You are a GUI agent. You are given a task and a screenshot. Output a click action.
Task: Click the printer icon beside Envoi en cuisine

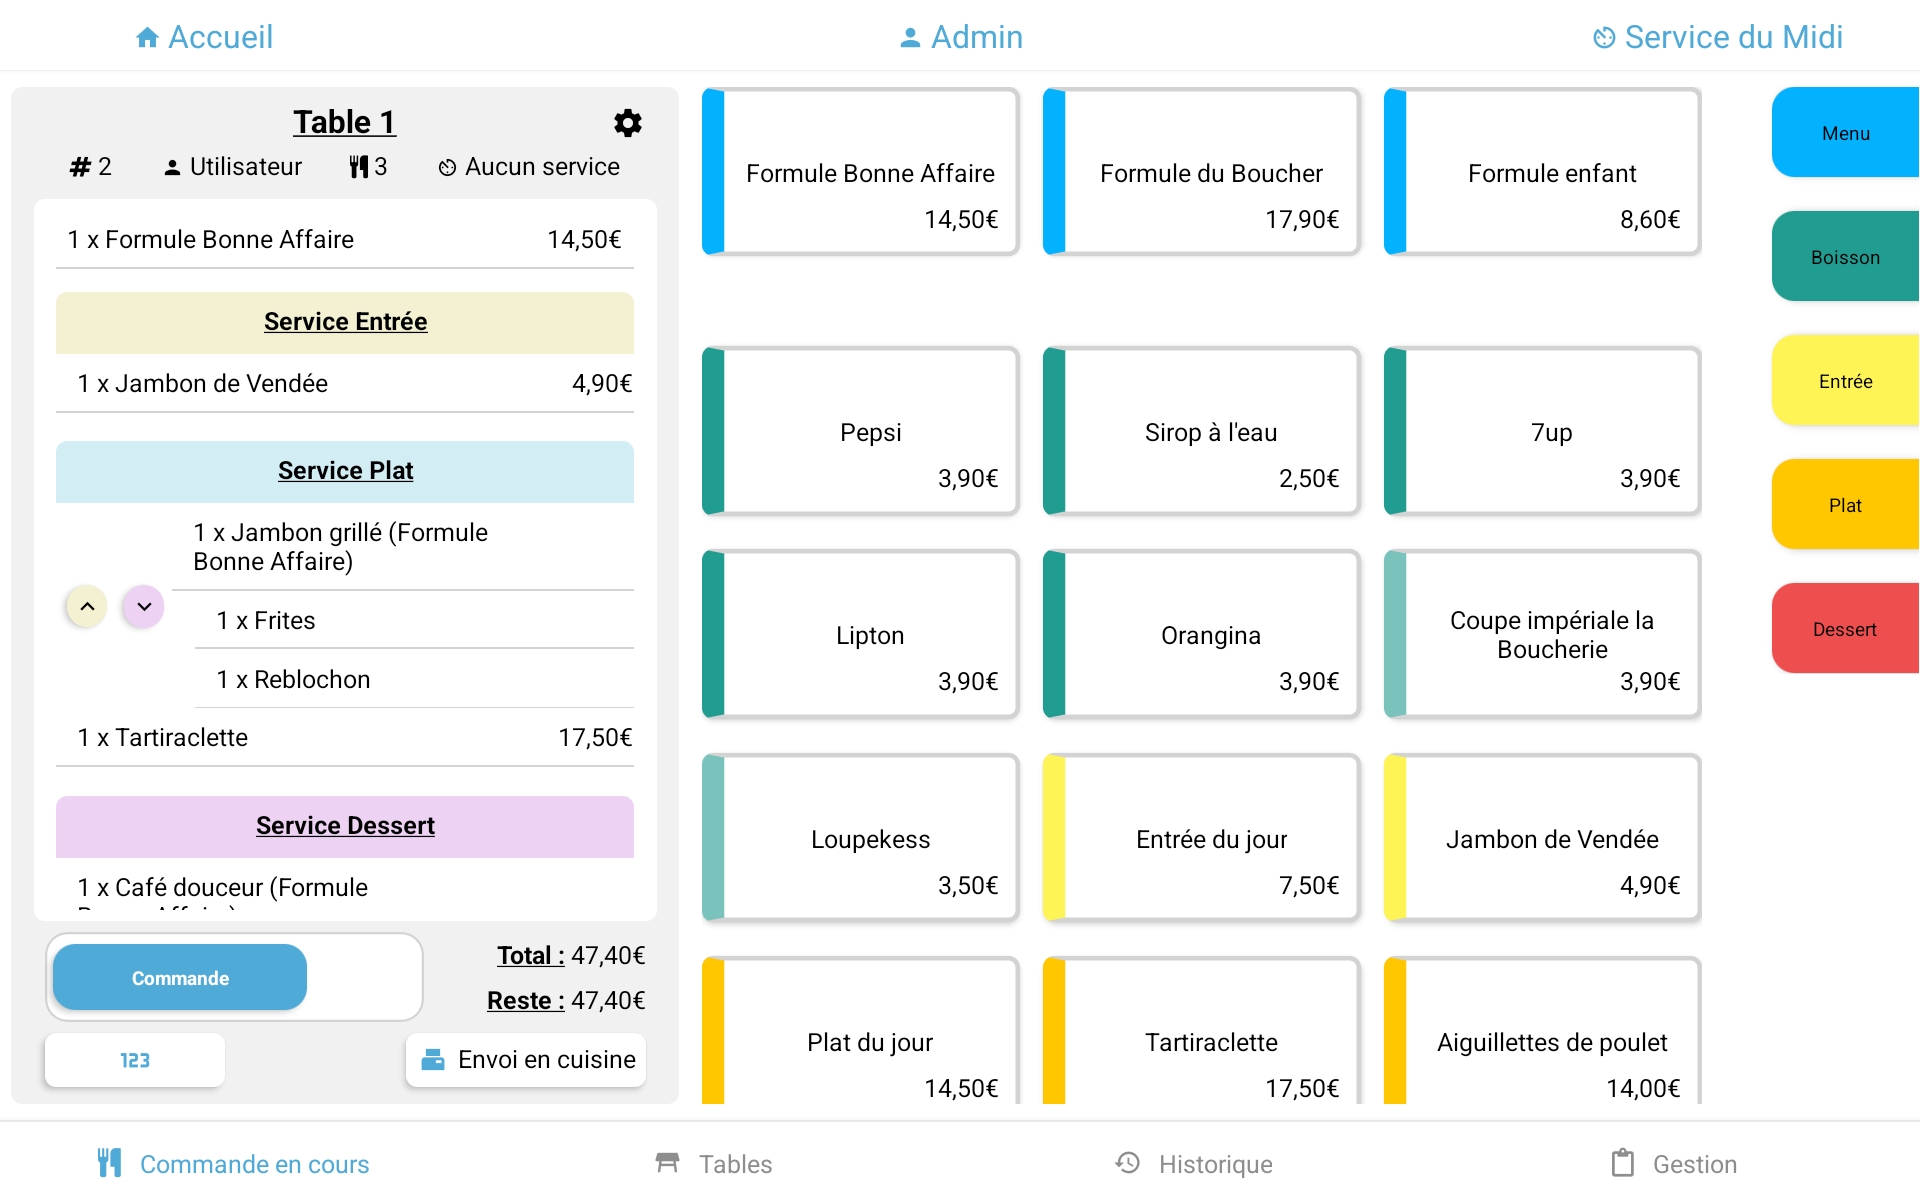(433, 1060)
